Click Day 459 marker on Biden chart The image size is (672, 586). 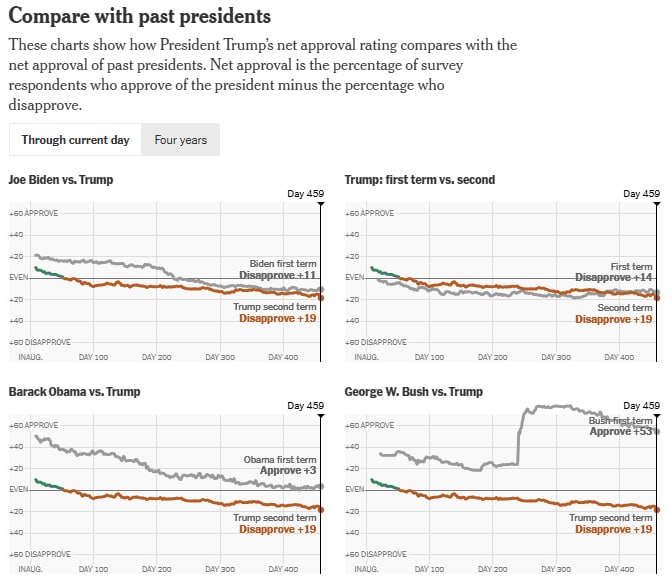(x=305, y=194)
